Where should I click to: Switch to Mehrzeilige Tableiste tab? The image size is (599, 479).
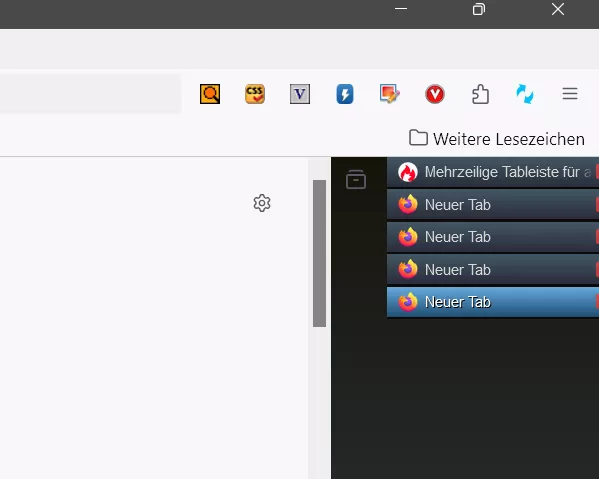pyautogui.click(x=493, y=172)
